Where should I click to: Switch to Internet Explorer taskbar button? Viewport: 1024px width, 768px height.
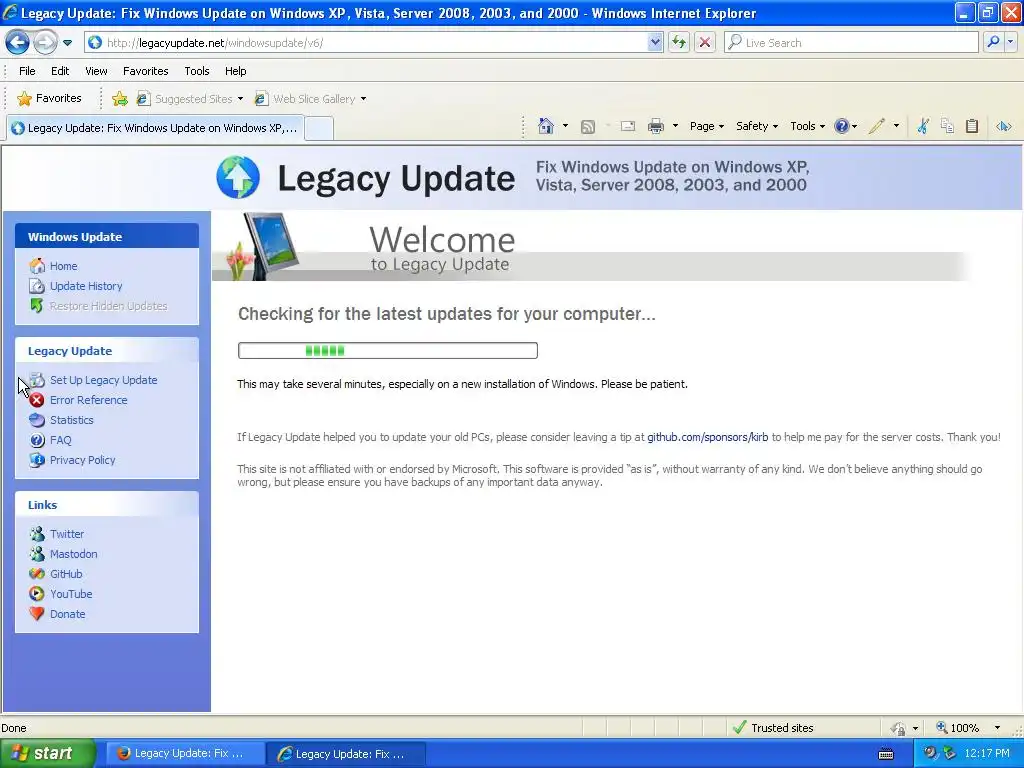(347, 753)
